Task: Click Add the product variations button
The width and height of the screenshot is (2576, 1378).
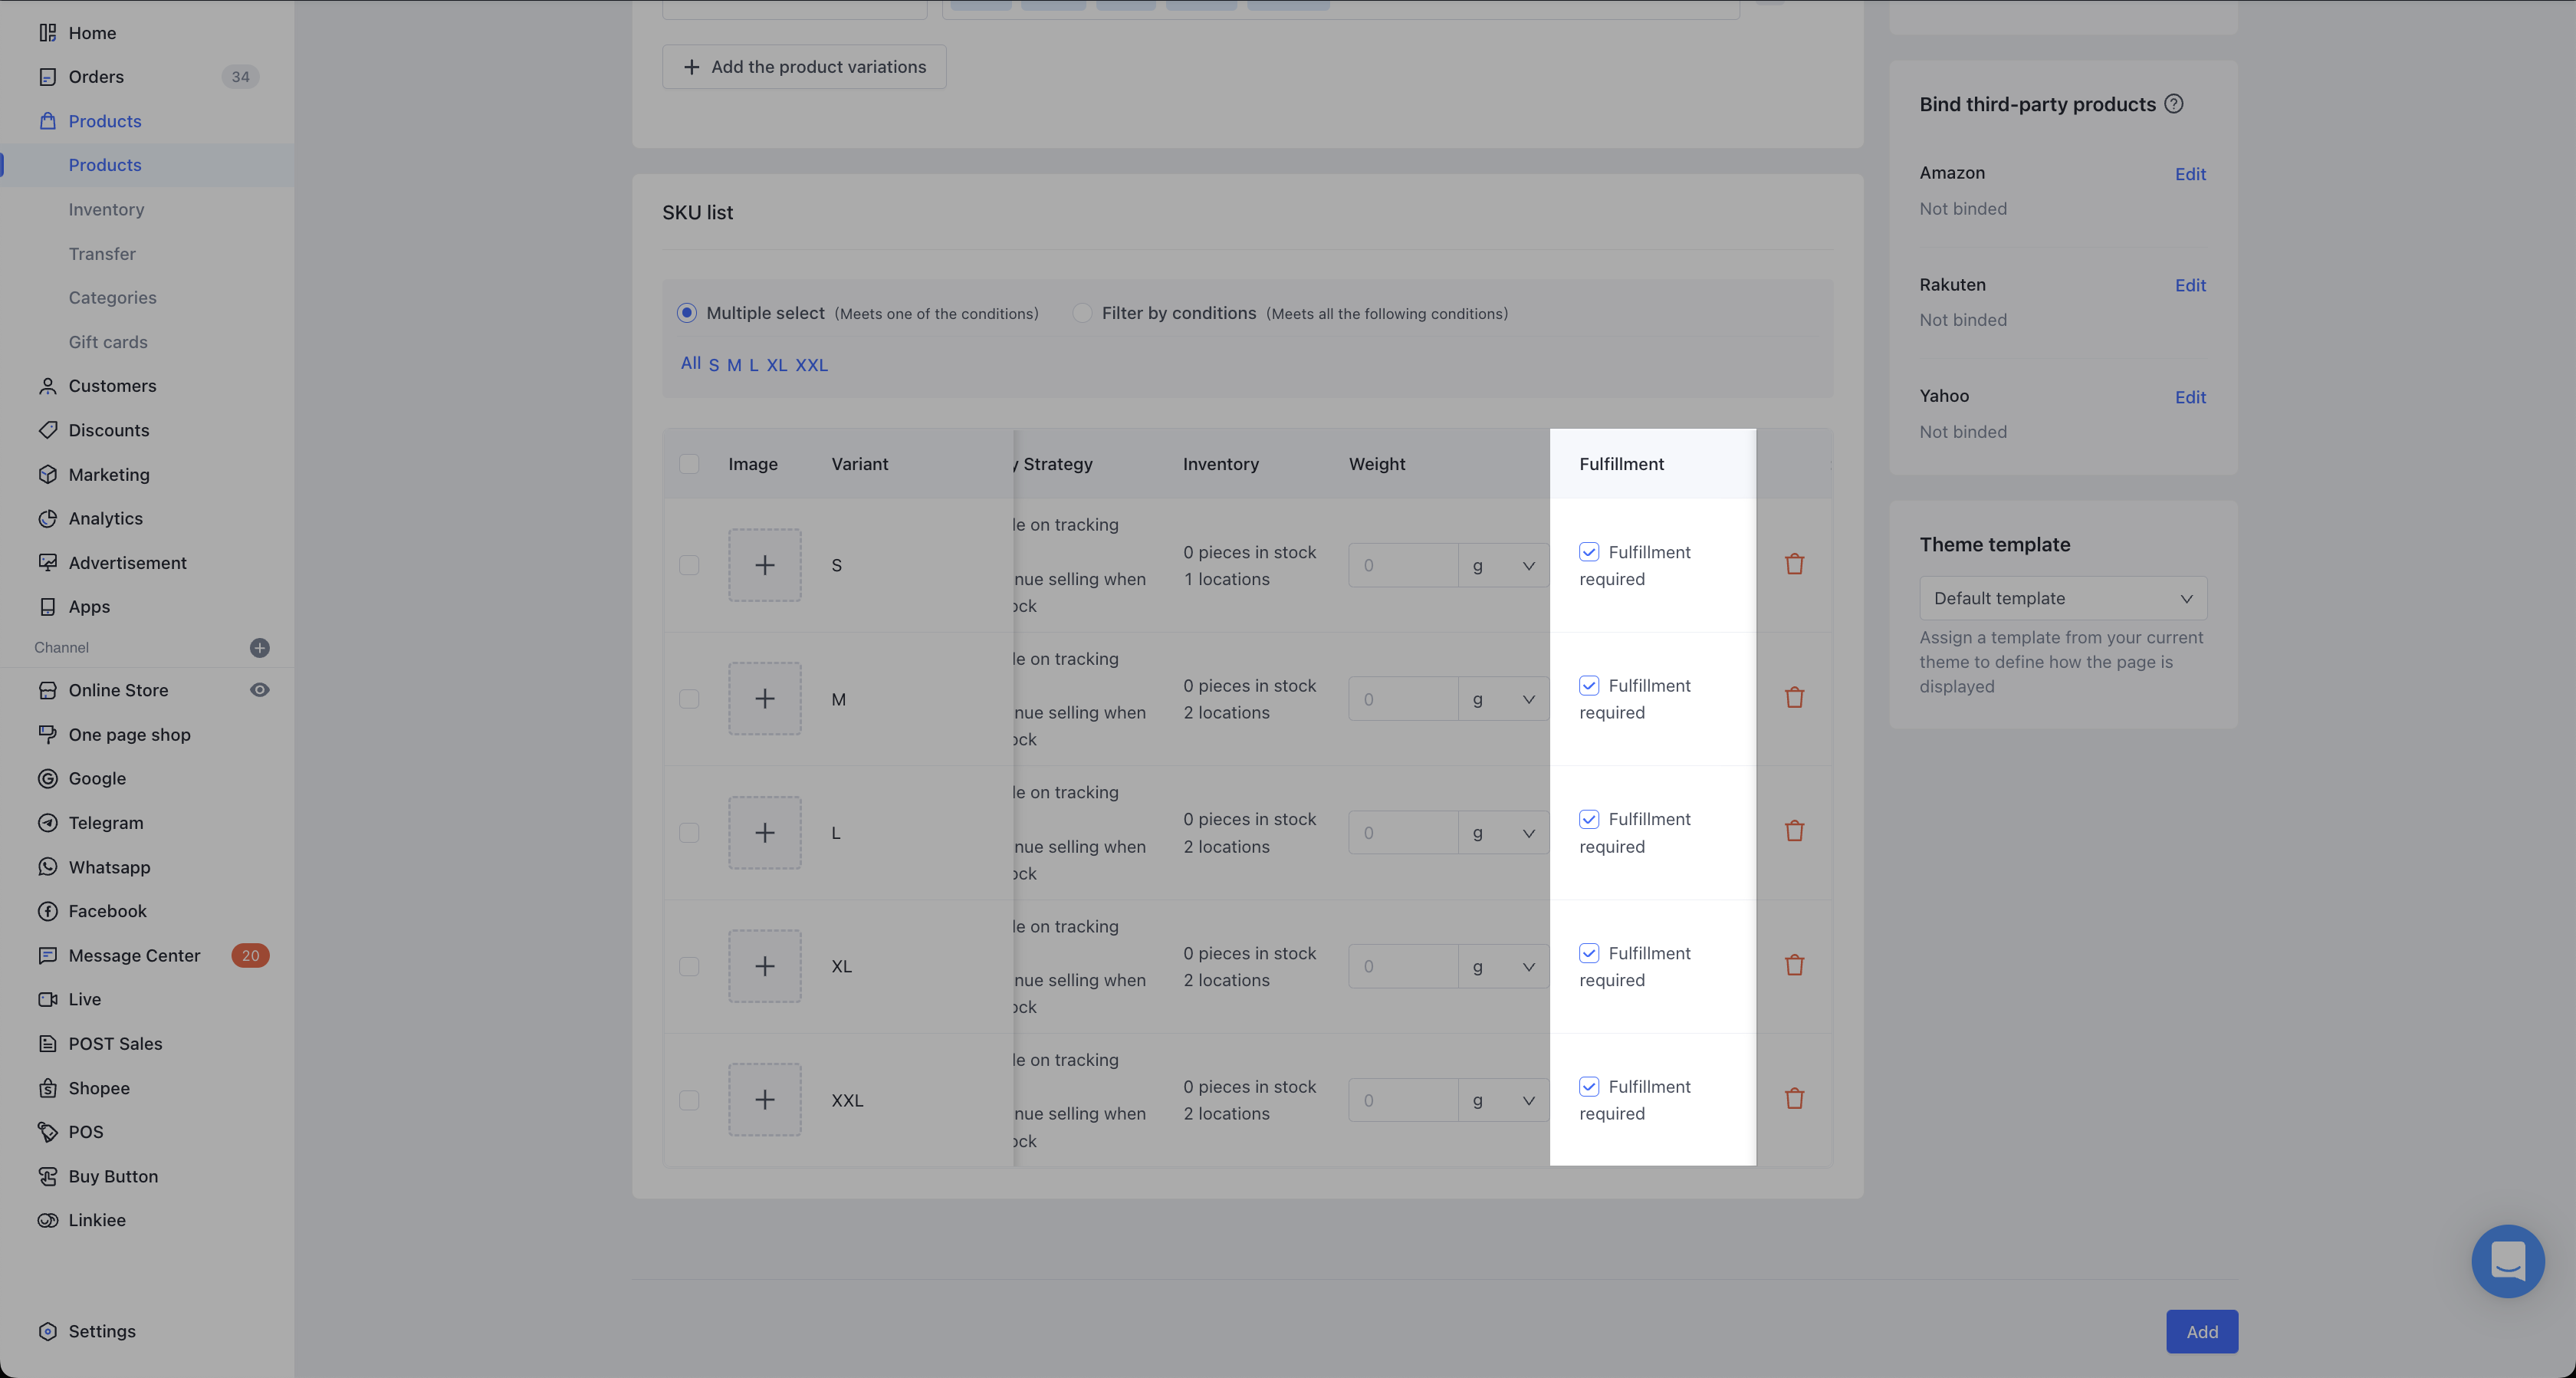Action: click(x=804, y=67)
